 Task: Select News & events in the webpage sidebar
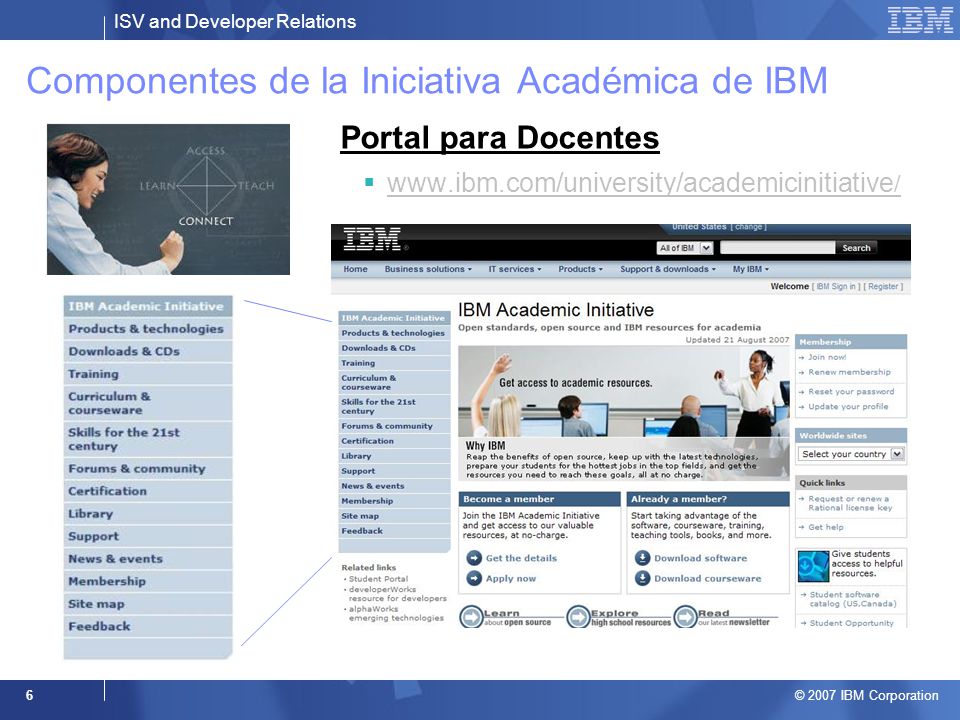pyautogui.click(x=393, y=486)
